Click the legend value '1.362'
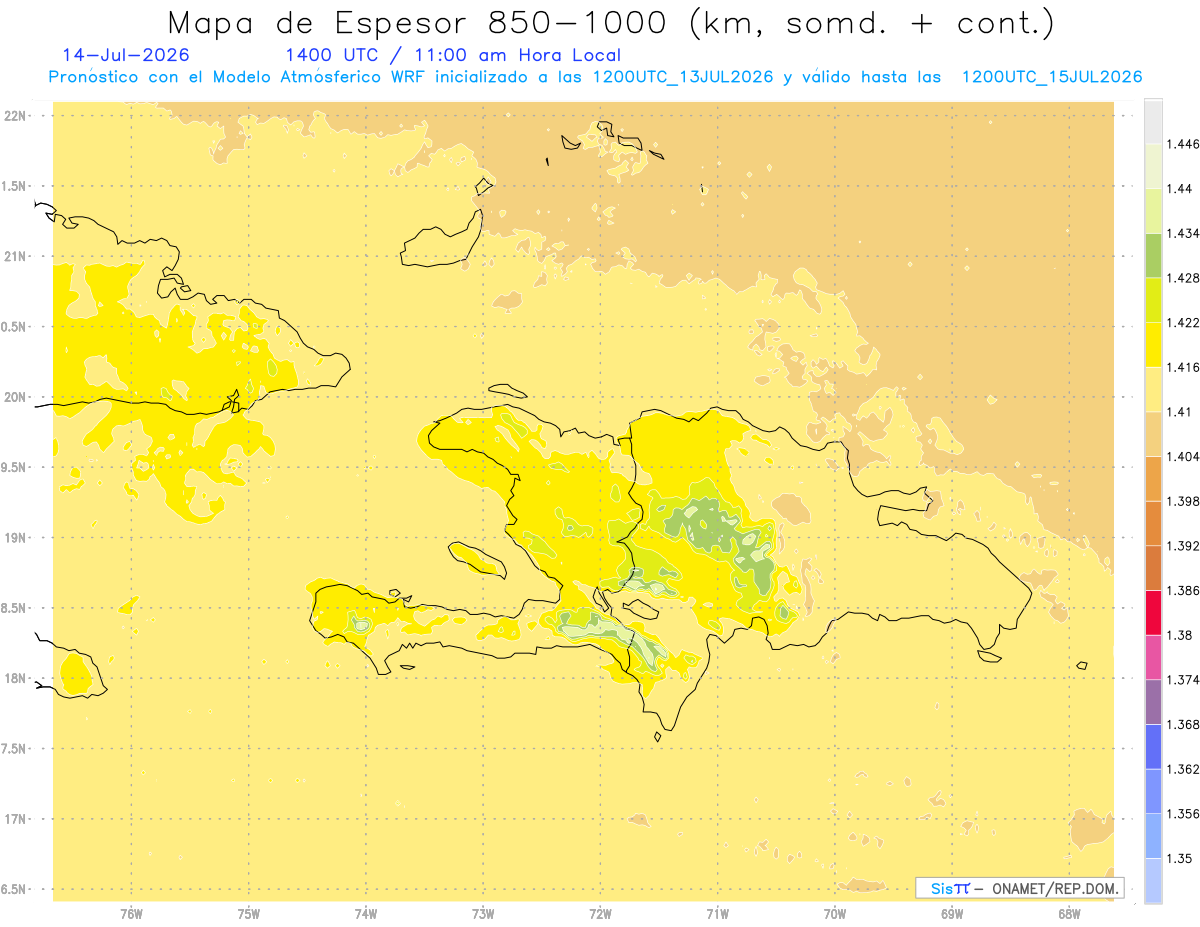Viewport: 1200px width, 927px height. 1183,769
